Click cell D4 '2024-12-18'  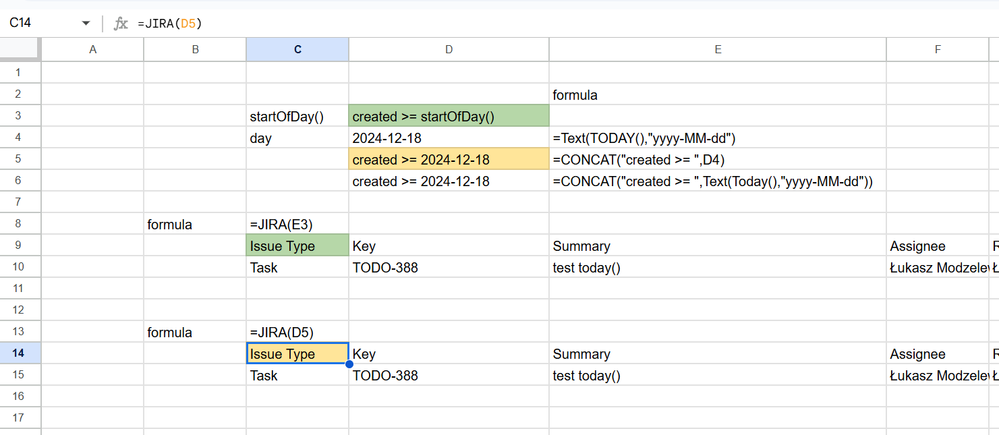(x=449, y=138)
